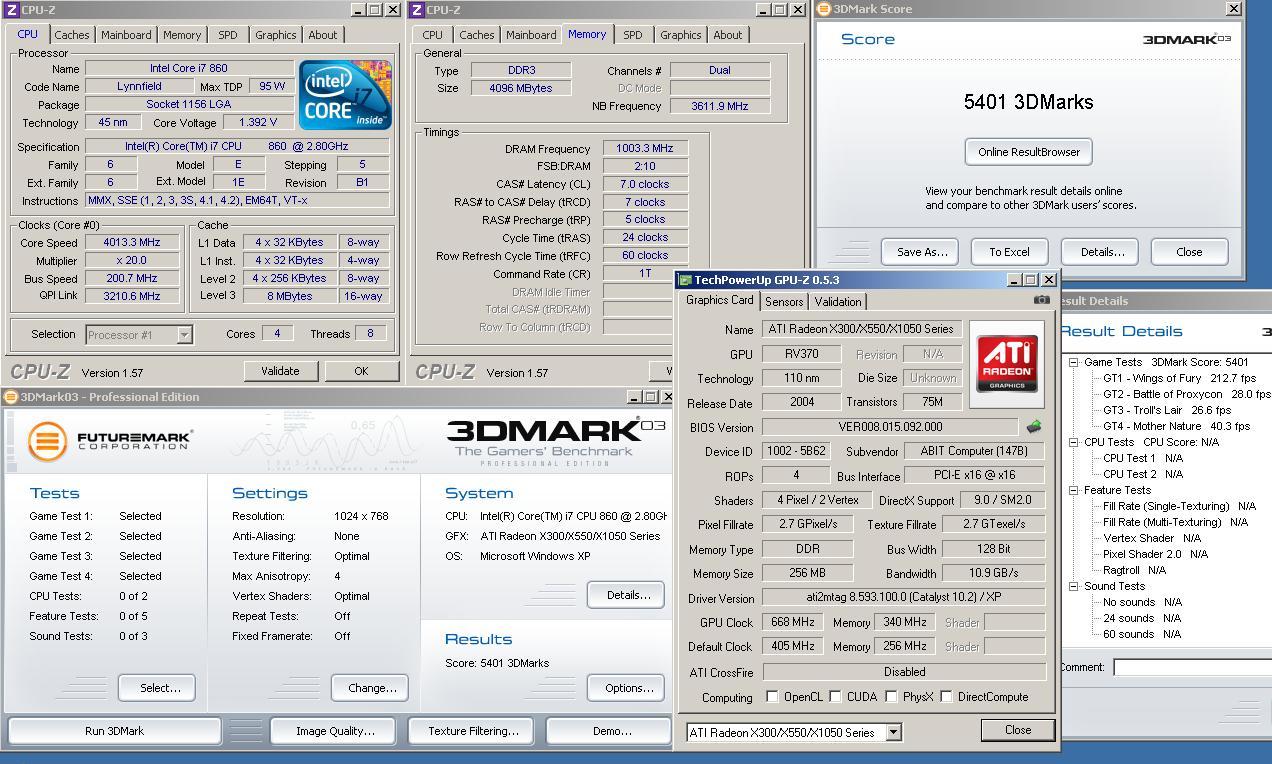Click the ATI Radeon logo in GPU-Z
Image resolution: width=1272 pixels, height=764 pixels.
(x=1006, y=364)
